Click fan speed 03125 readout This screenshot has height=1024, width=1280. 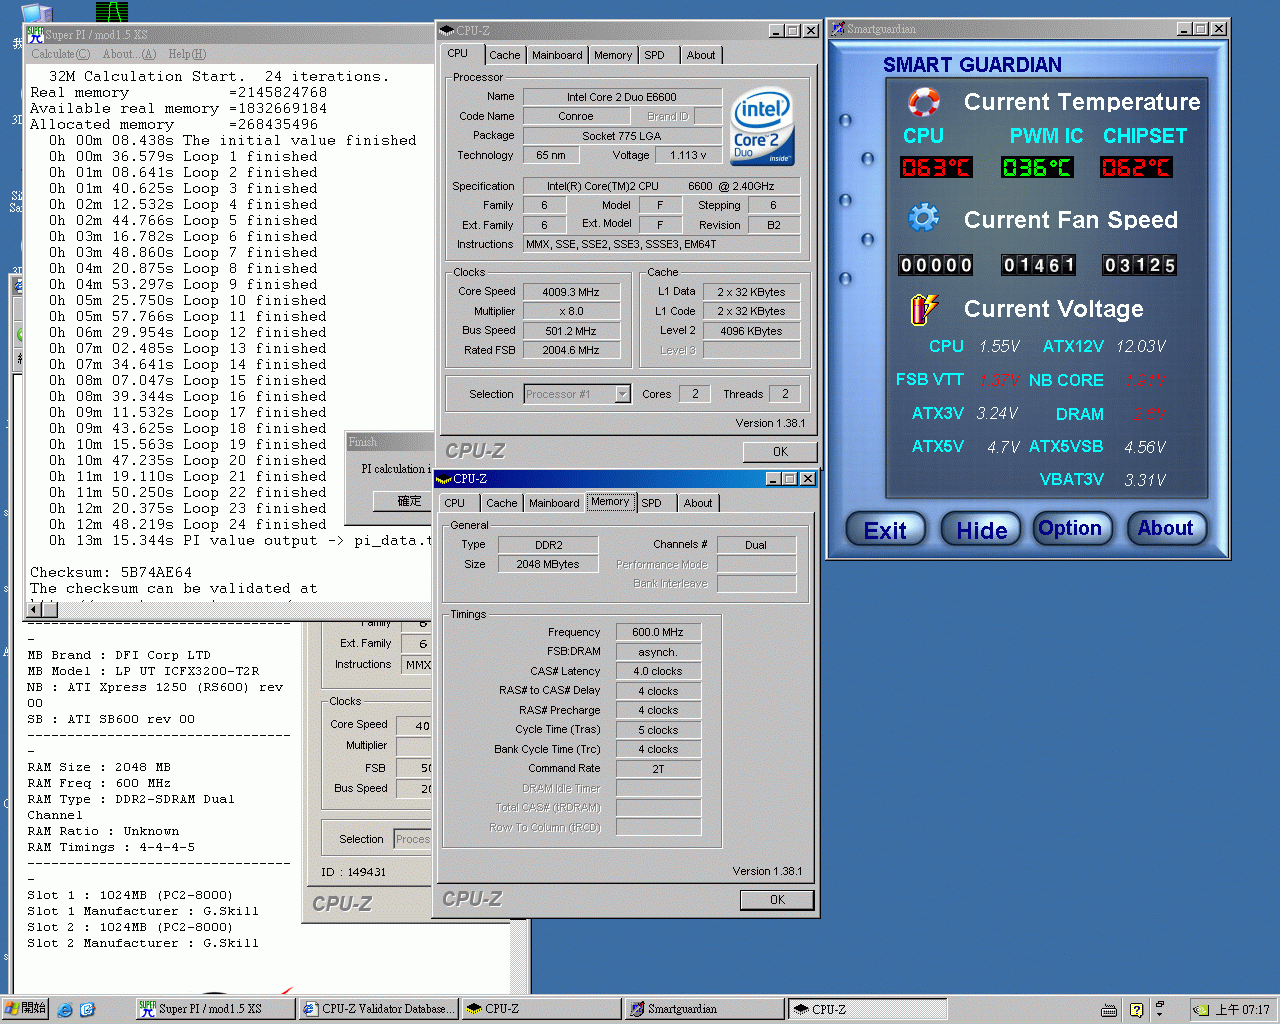tap(1140, 265)
